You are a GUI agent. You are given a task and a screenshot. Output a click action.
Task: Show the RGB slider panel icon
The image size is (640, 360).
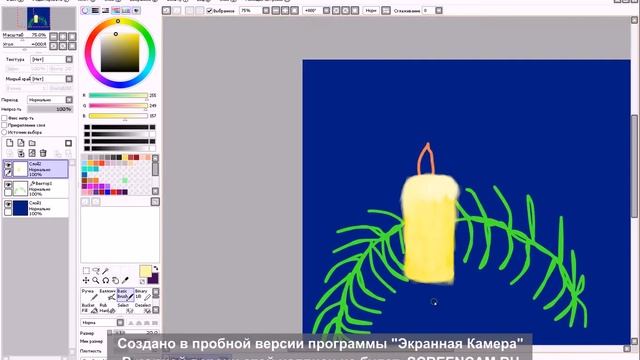coord(95,11)
